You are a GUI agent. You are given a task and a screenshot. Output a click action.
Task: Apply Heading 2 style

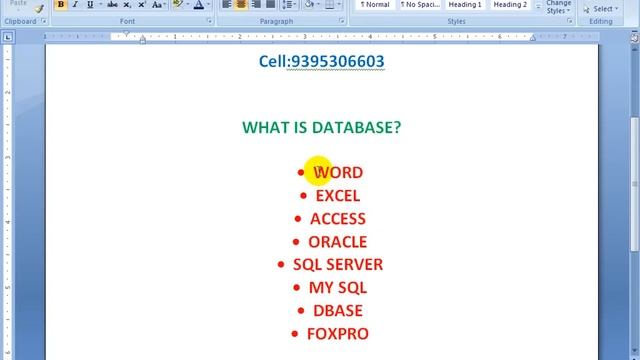(510, 4)
